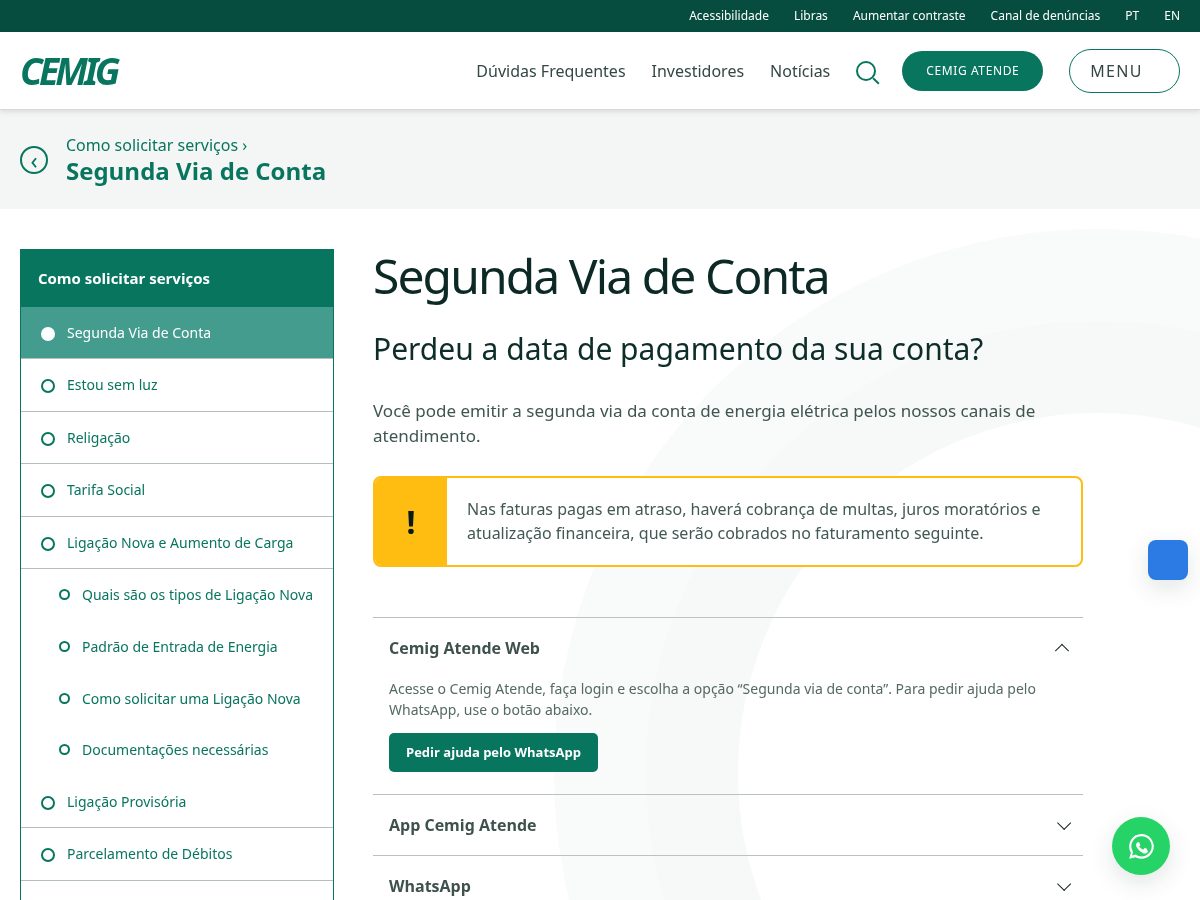Open Notícias in top navigation
Viewport: 1200px width, 900px height.
pyautogui.click(x=800, y=71)
